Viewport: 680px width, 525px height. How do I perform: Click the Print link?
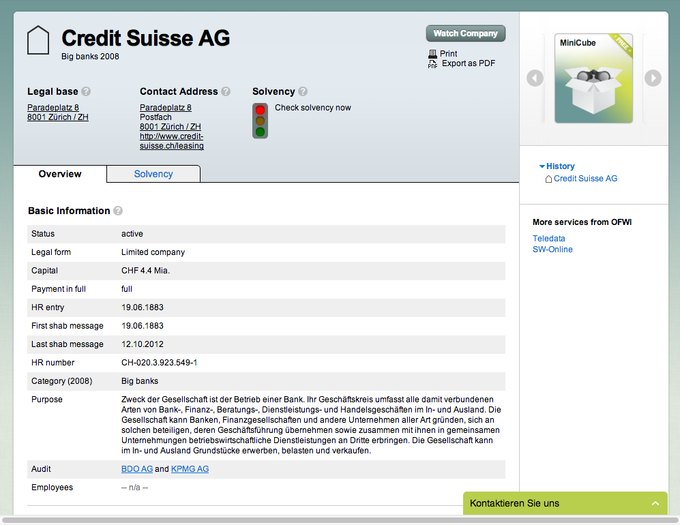[448, 53]
